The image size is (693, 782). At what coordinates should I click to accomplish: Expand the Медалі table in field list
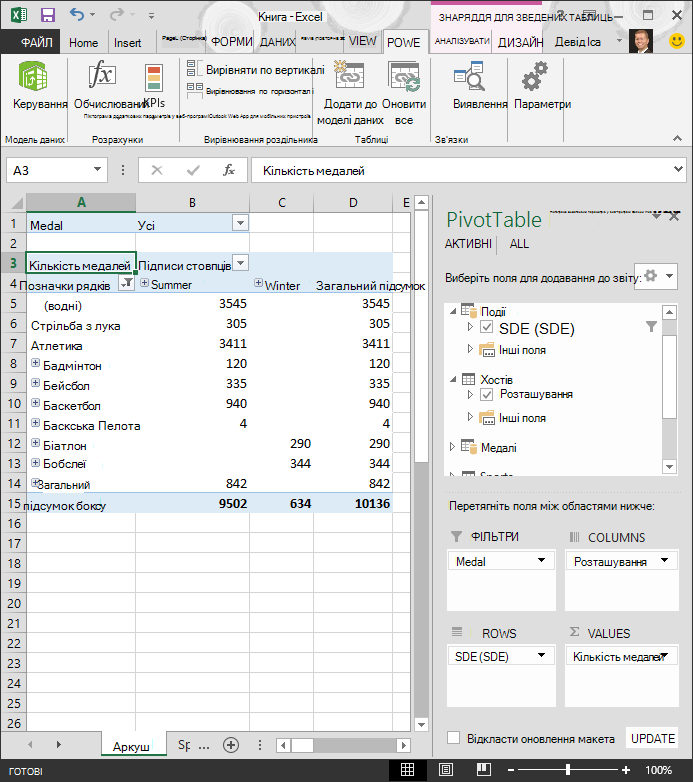tap(452, 447)
